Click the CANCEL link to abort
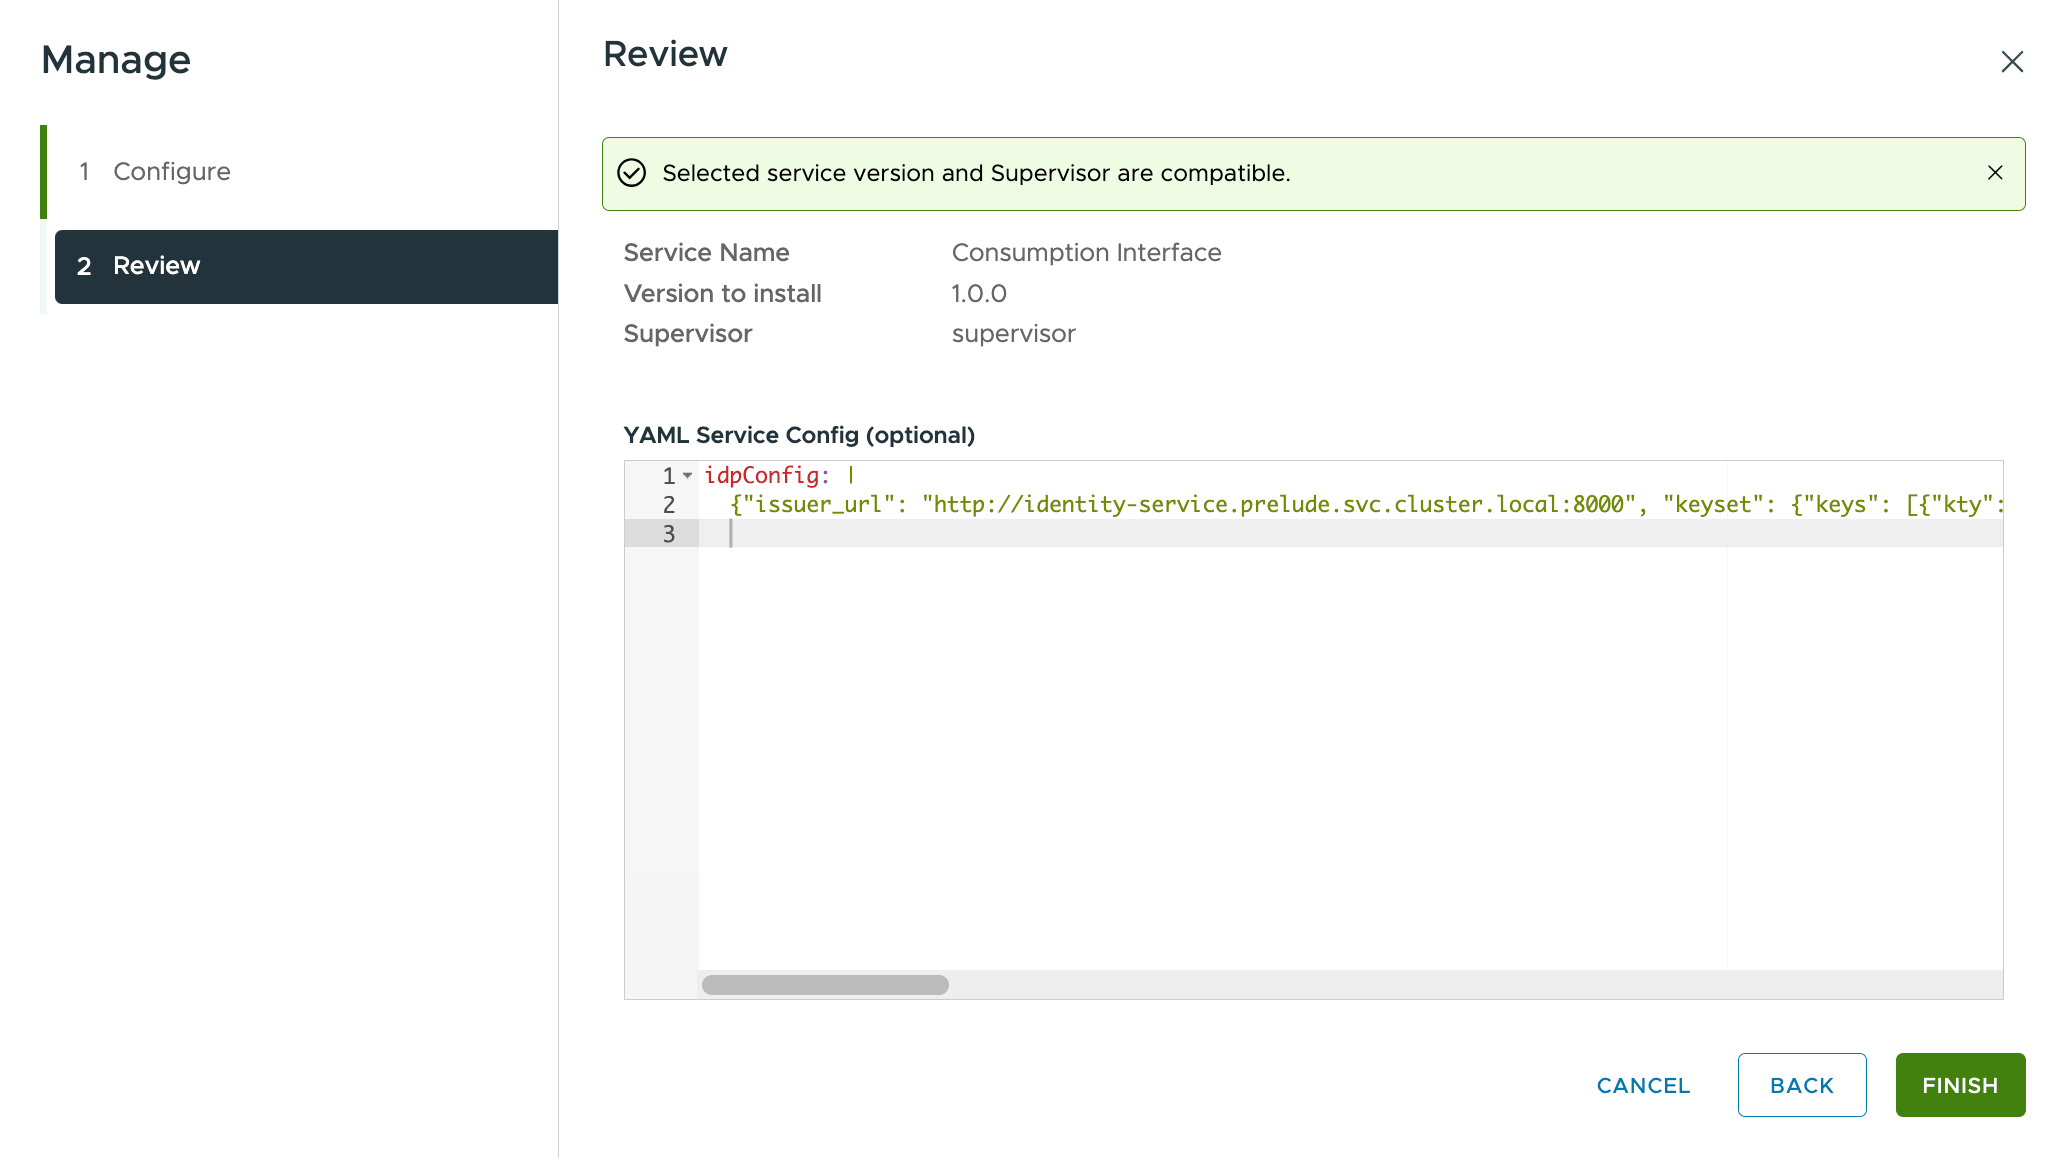Viewport: 2068px width, 1158px height. pos(1642,1084)
